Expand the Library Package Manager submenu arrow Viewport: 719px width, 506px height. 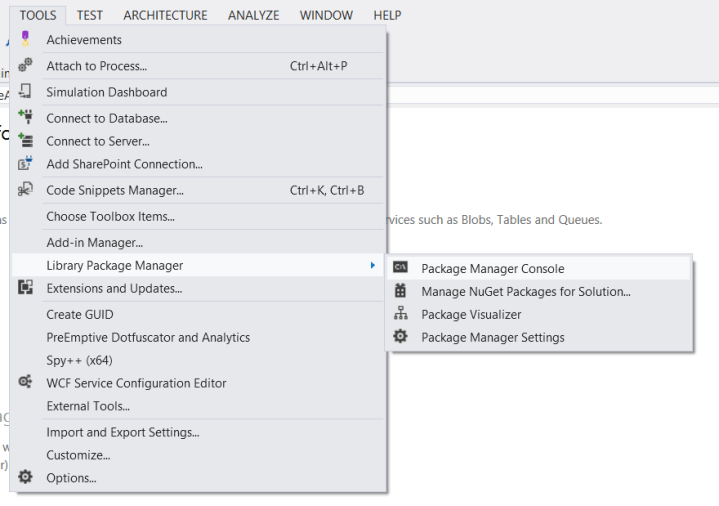pyautogui.click(x=373, y=265)
